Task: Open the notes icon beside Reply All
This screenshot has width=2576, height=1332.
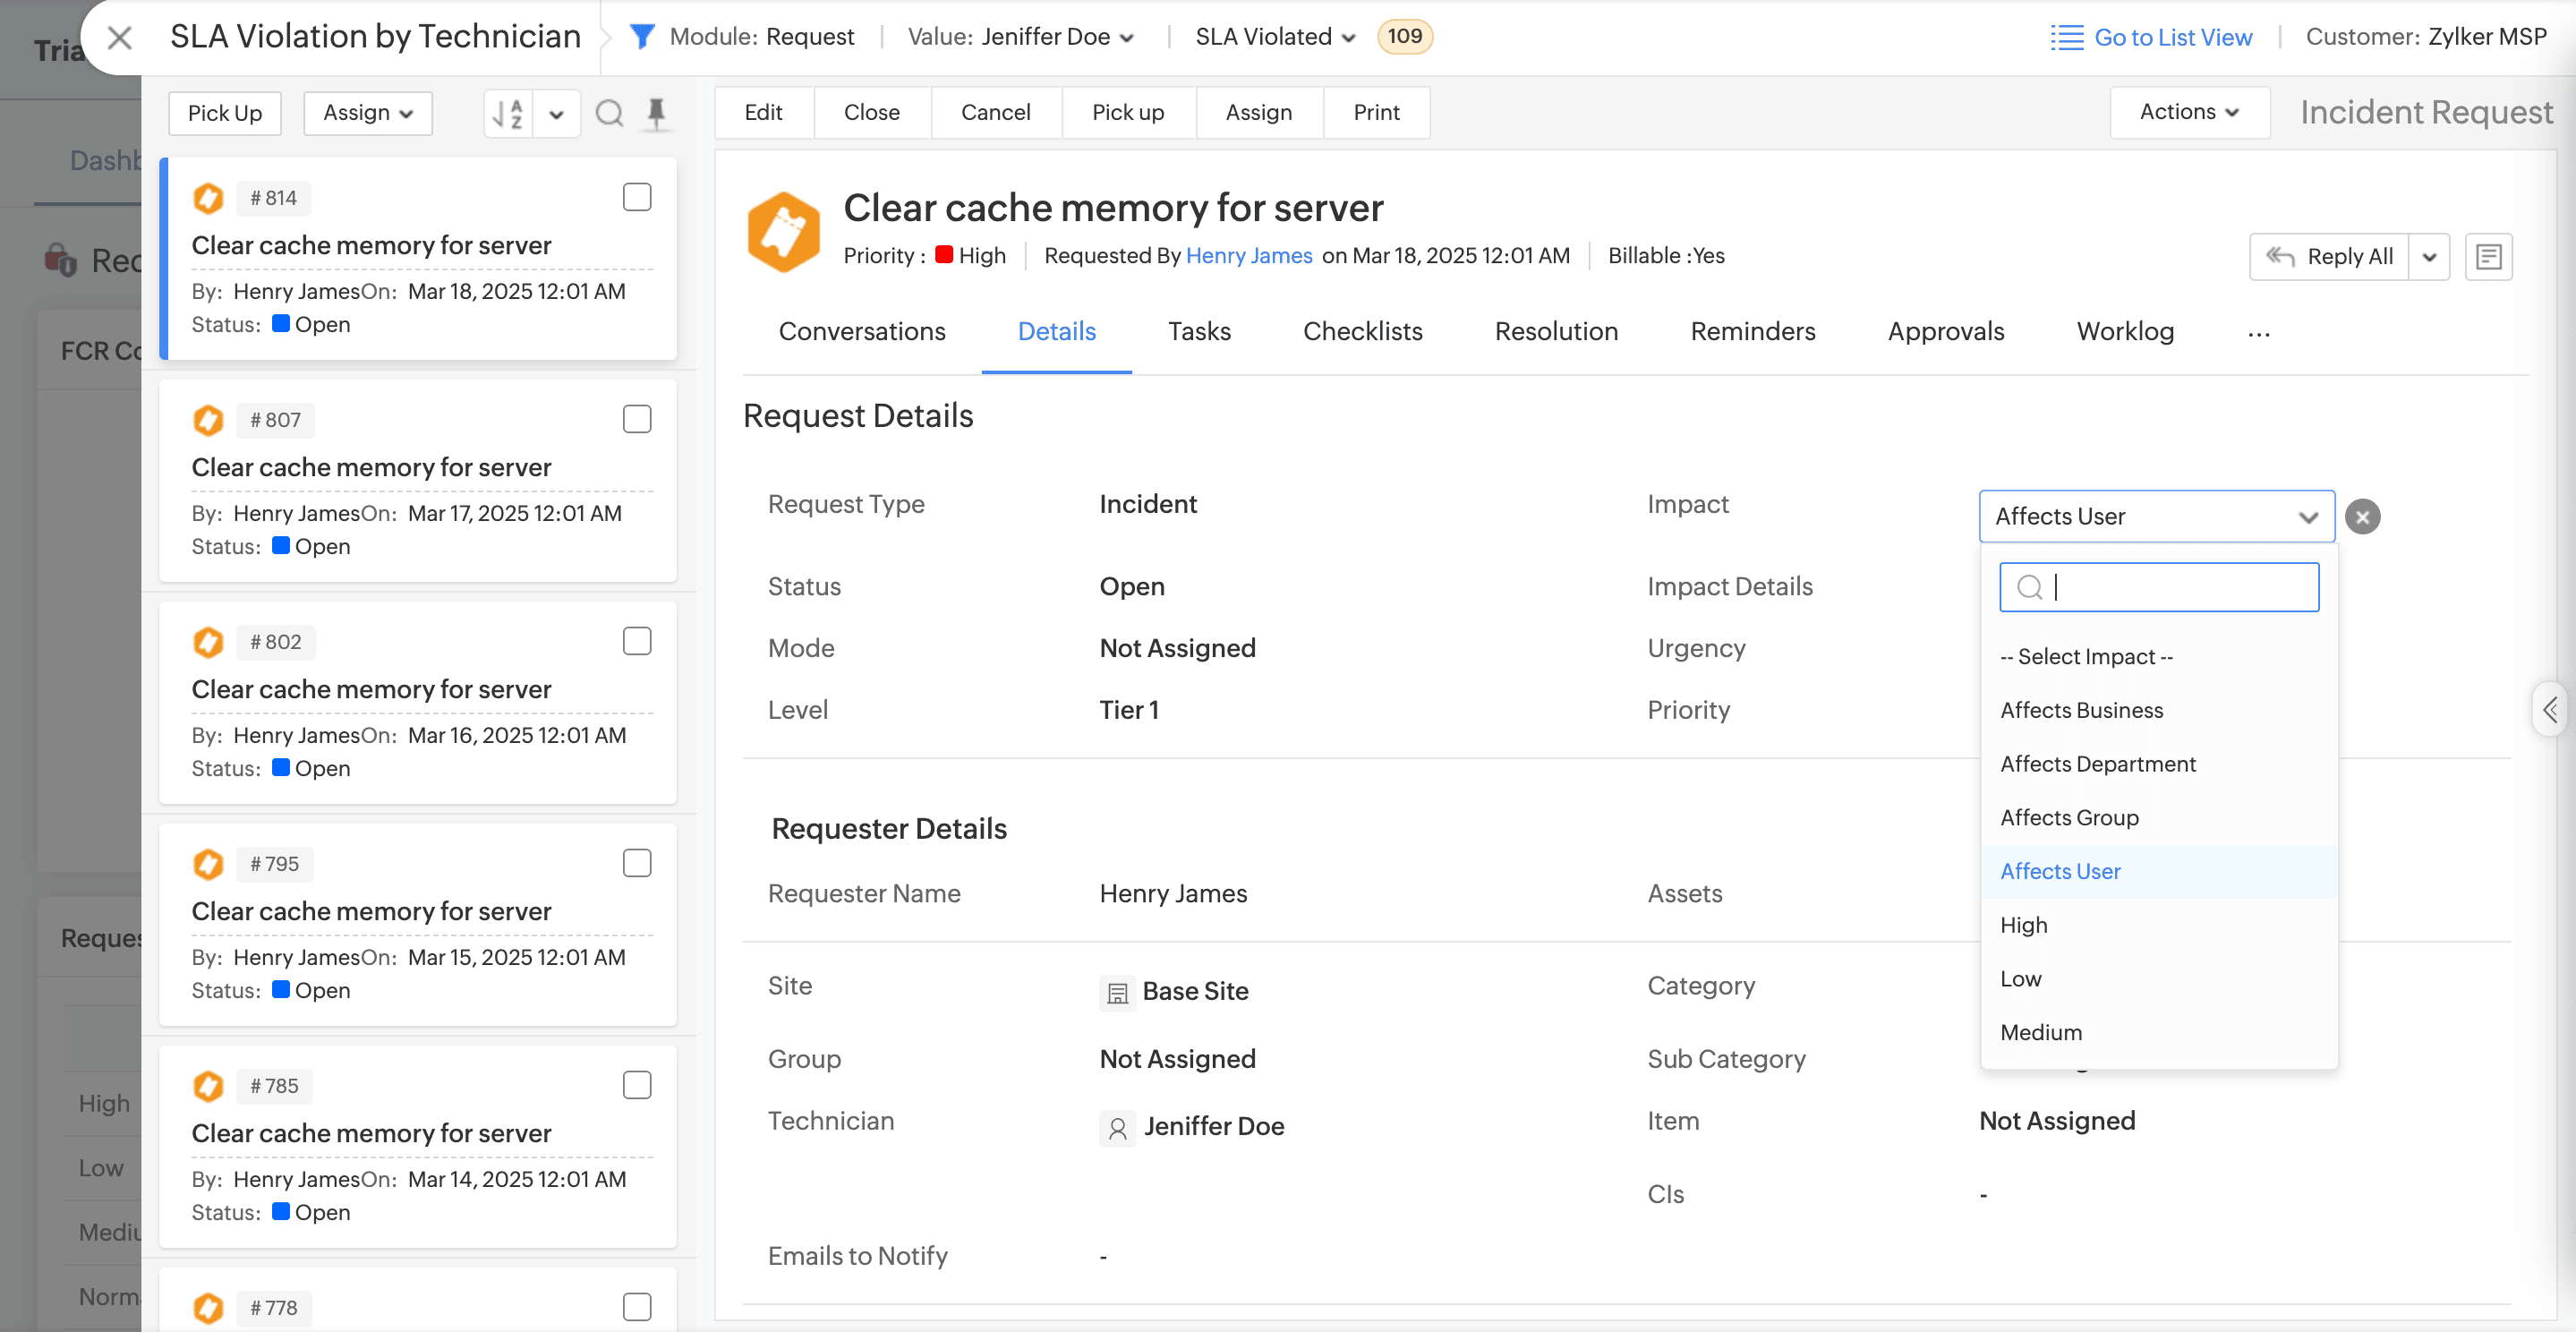Action: click(2488, 257)
